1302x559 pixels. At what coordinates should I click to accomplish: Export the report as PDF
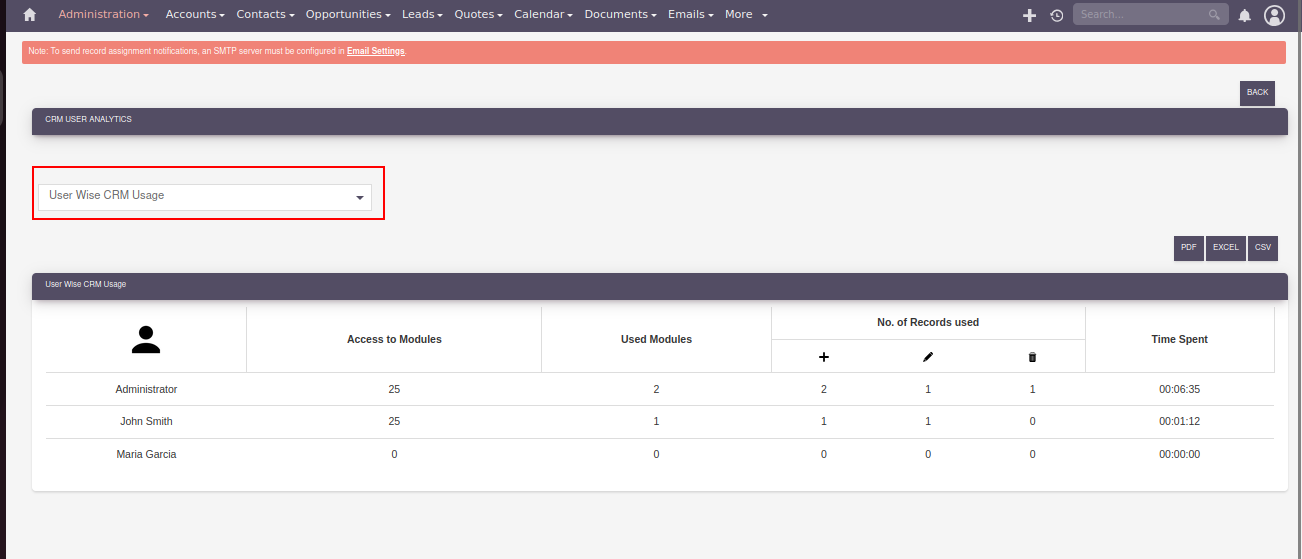[1188, 247]
